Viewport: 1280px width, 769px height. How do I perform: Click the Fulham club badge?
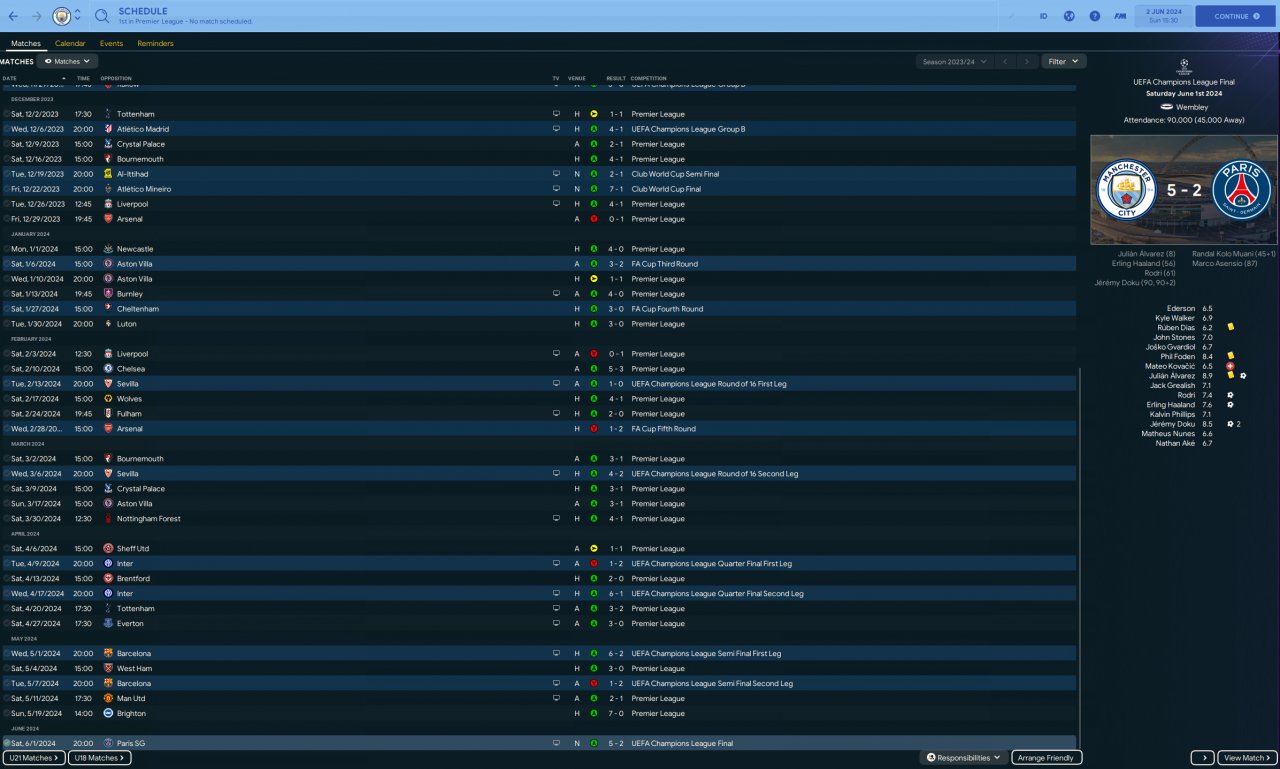click(x=108, y=414)
